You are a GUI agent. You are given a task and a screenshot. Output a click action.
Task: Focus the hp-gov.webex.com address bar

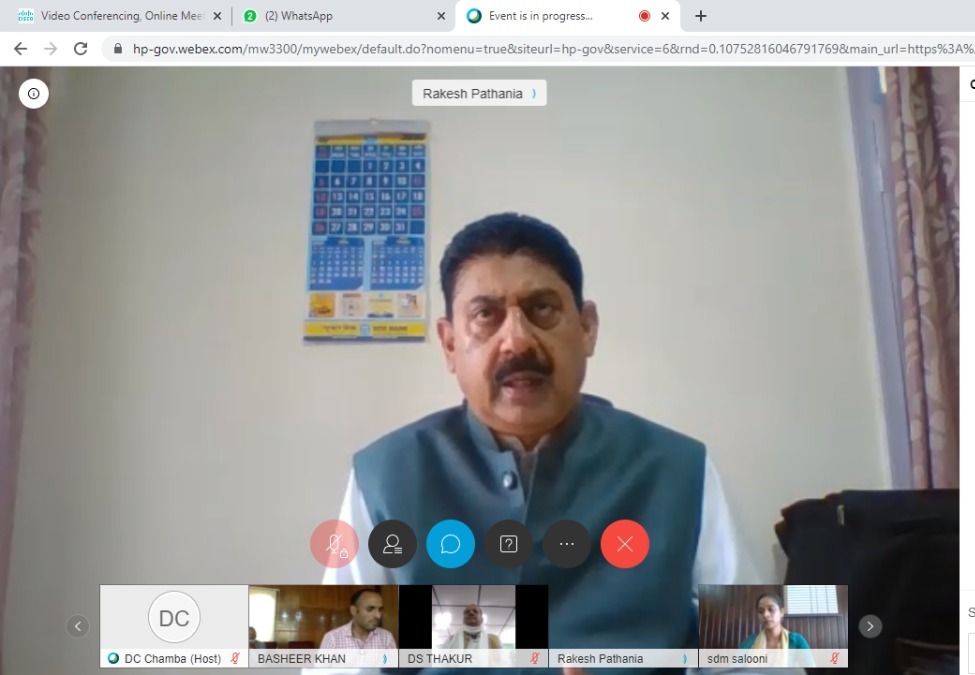pyautogui.click(x=538, y=48)
